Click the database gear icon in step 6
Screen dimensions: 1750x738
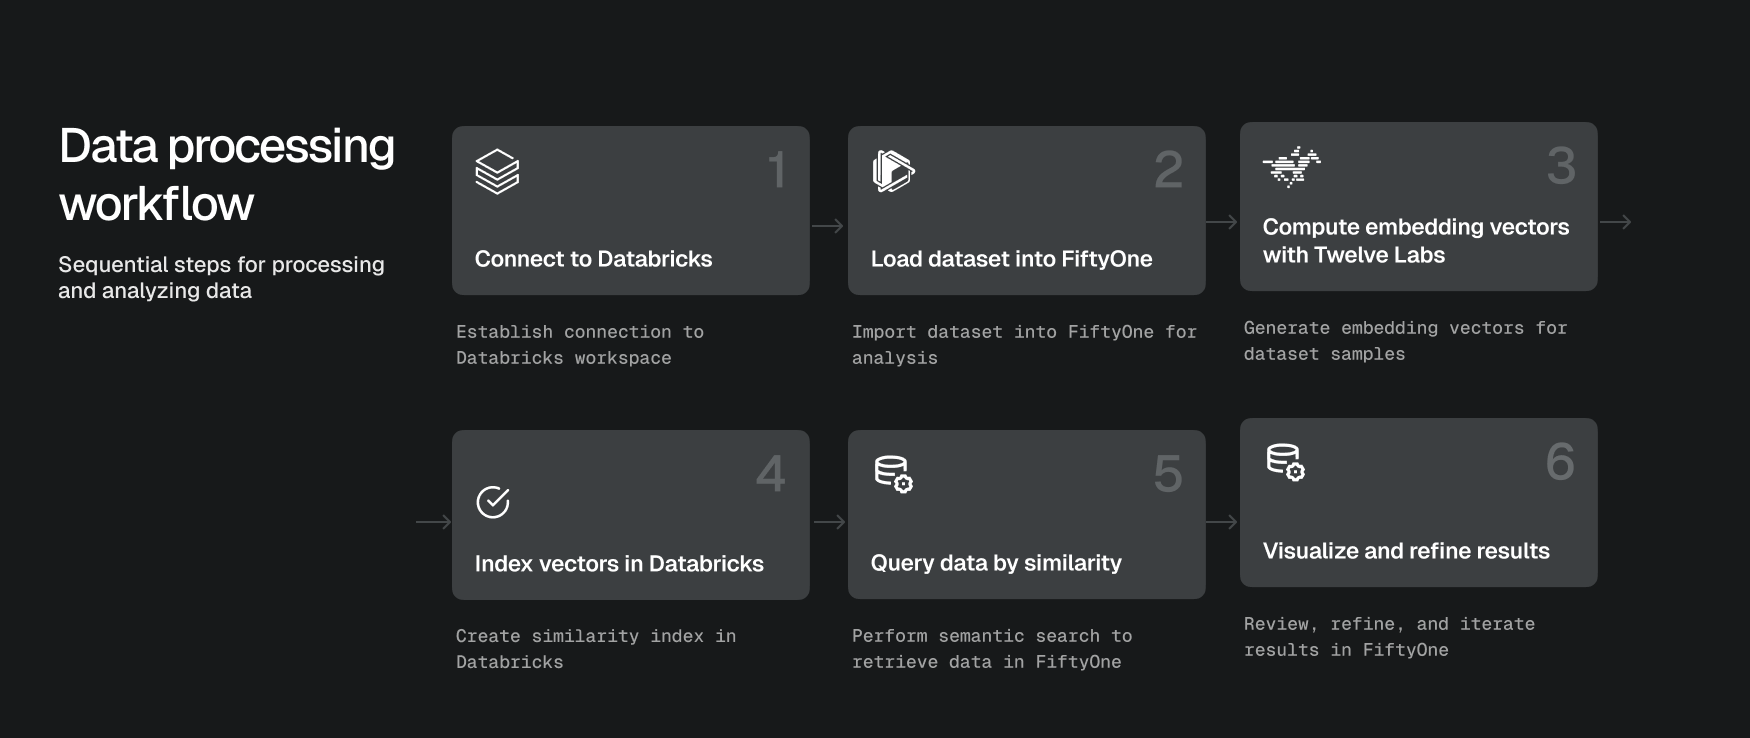coord(1285,462)
